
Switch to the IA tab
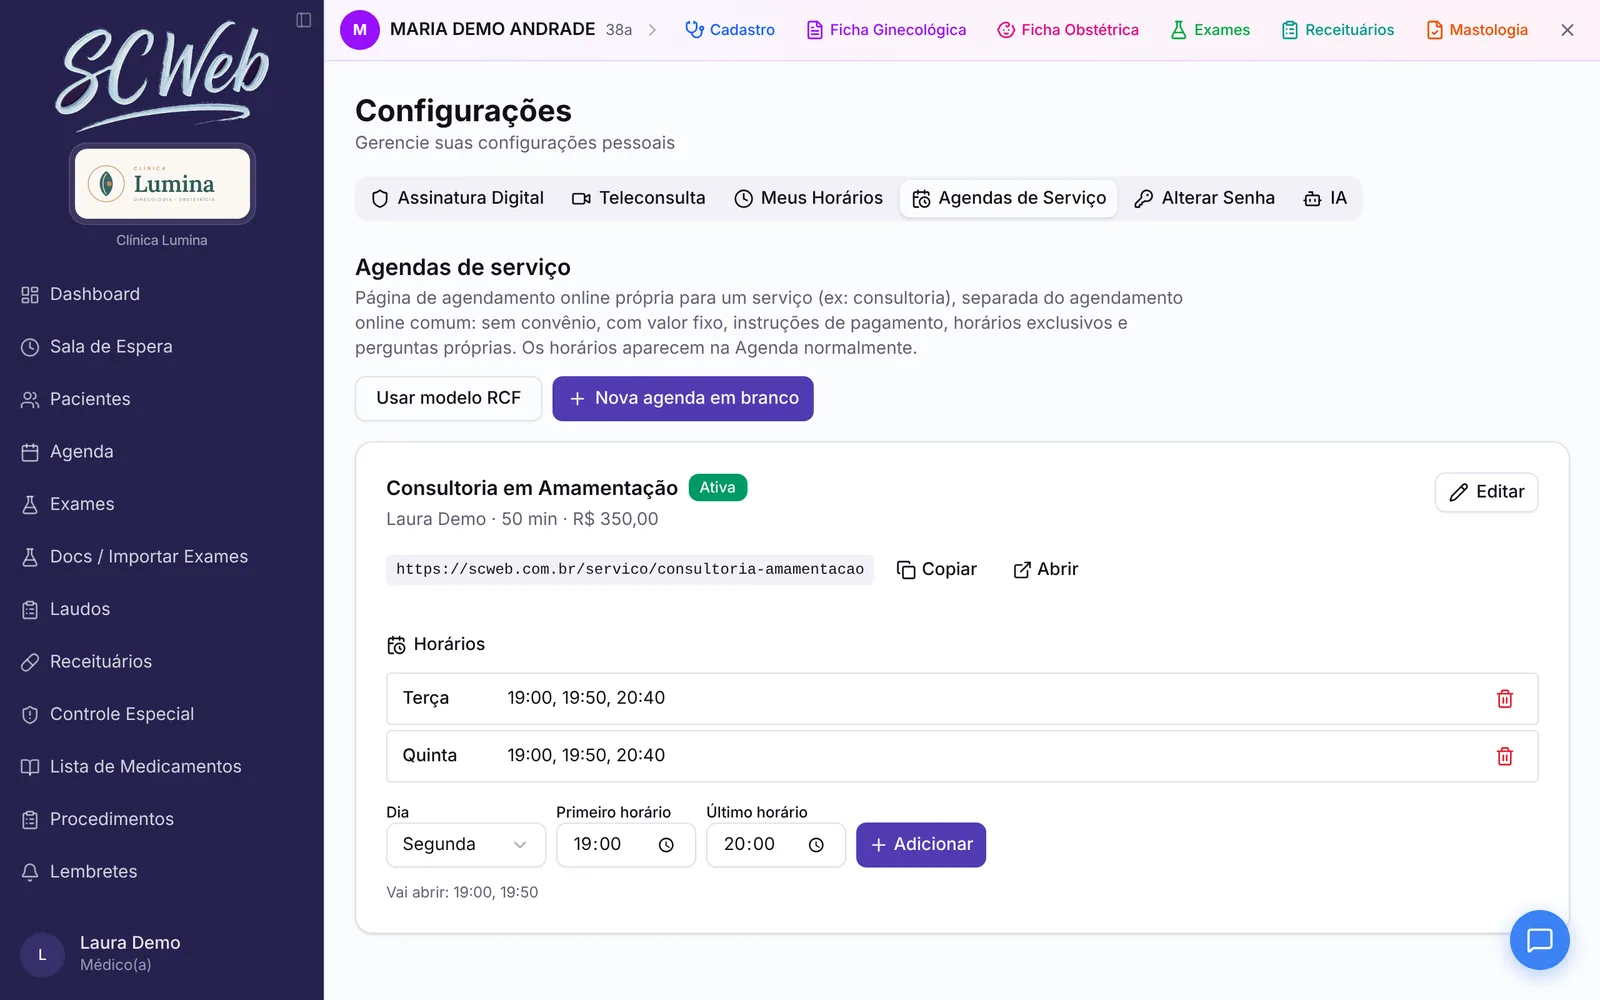pos(1326,198)
